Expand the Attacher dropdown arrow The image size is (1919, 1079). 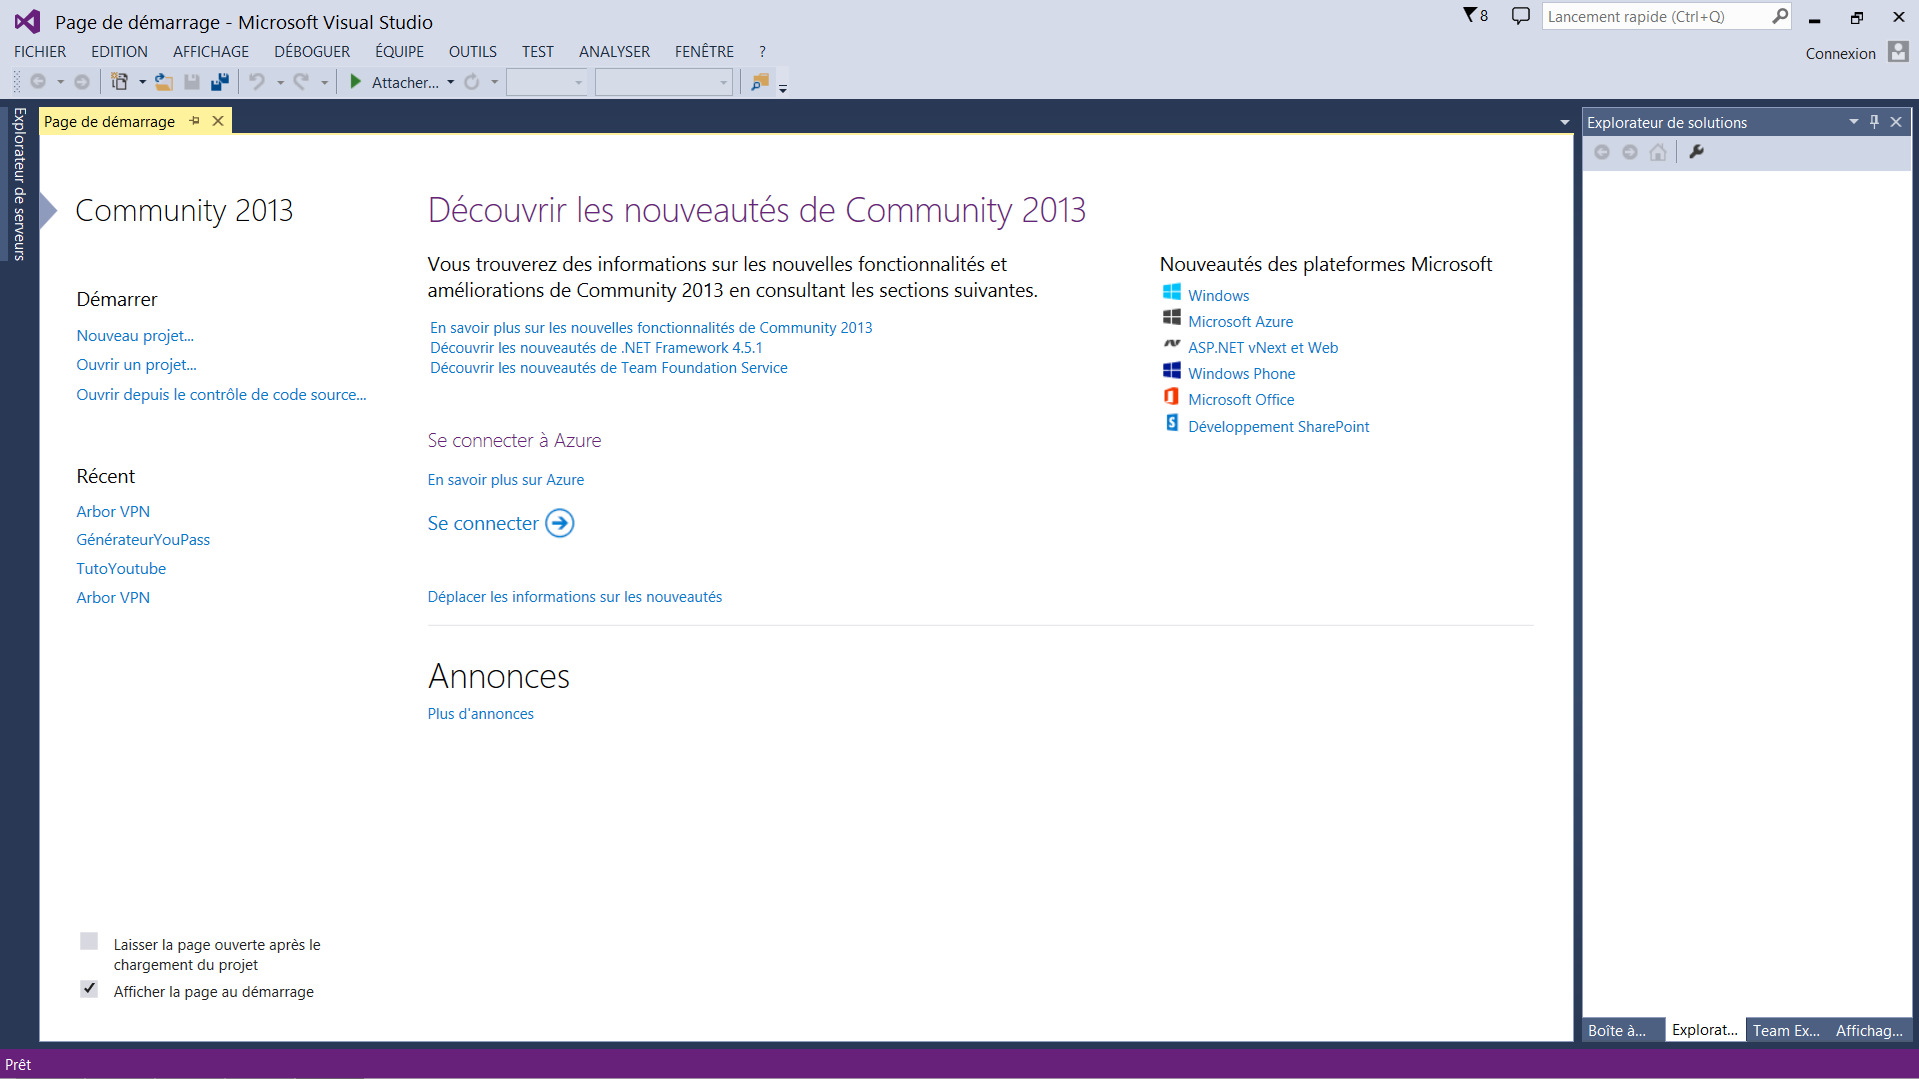pyautogui.click(x=451, y=82)
